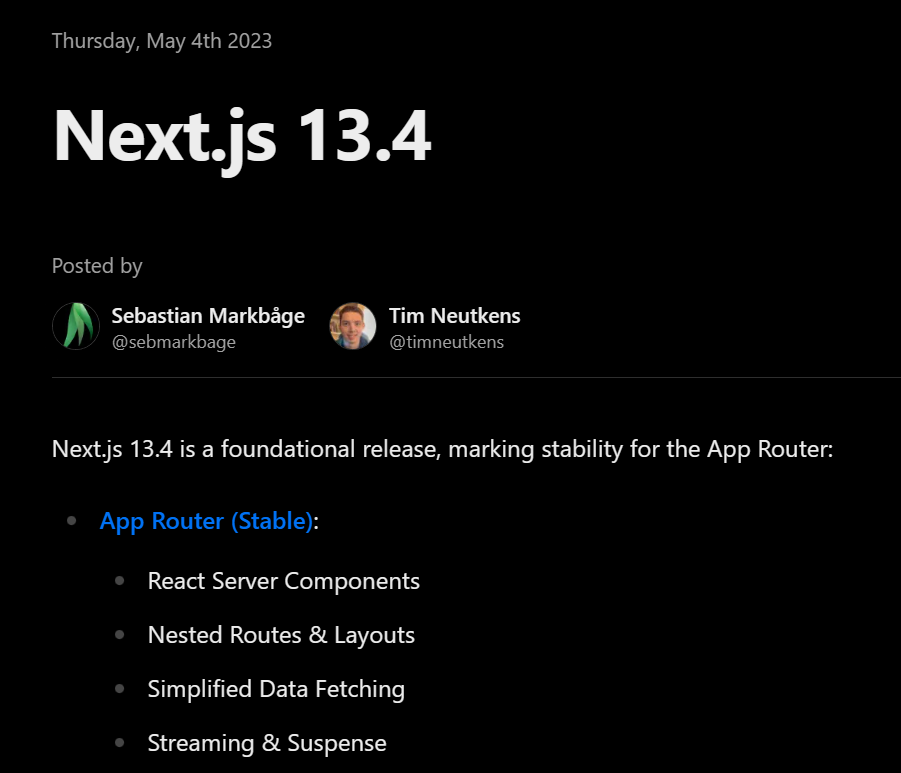Click Tim Neutkens' profile photo
Viewport: 901px width, 773px height.
[353, 326]
